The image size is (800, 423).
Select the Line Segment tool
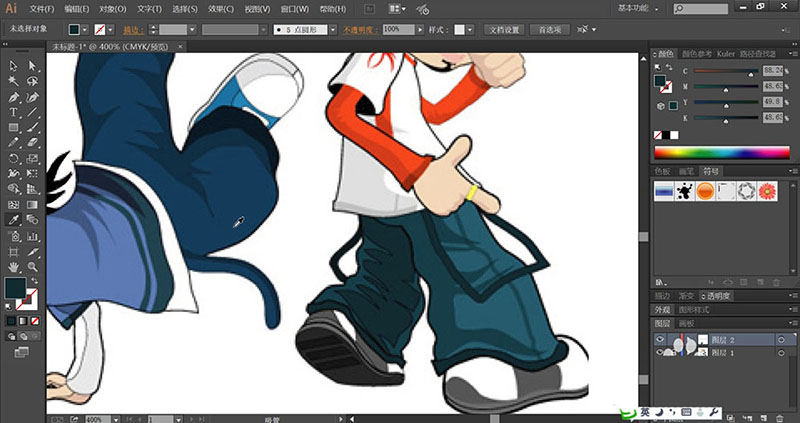pyautogui.click(x=32, y=112)
